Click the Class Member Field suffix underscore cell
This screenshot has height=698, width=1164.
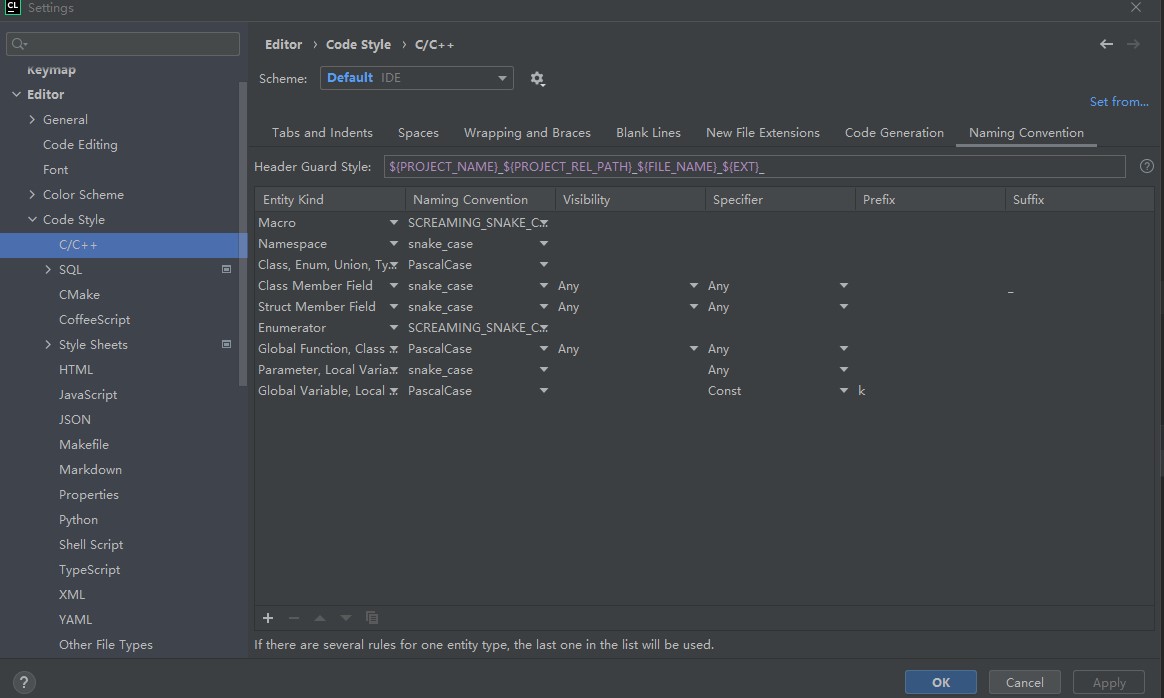[1079, 286]
